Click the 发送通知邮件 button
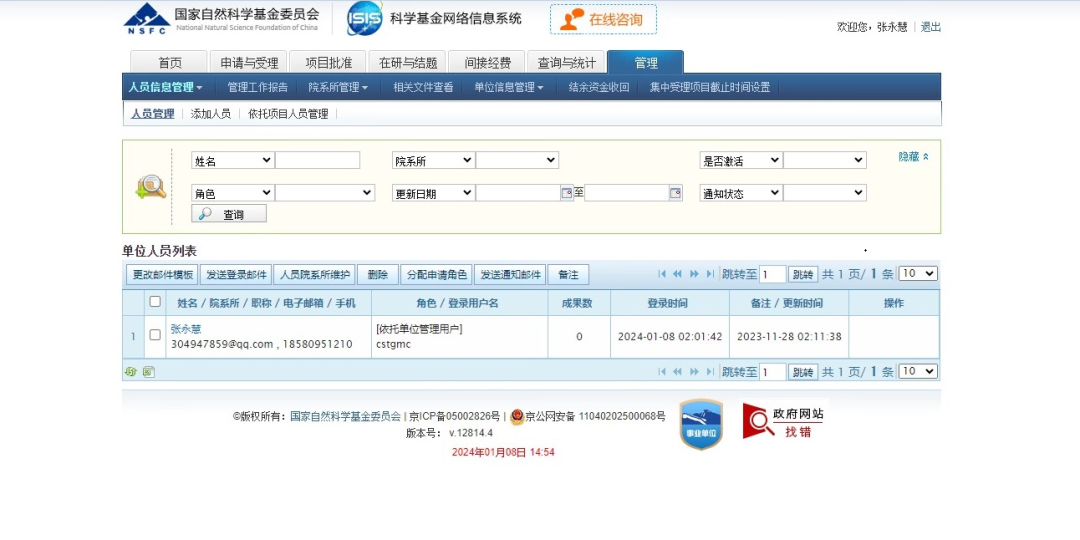The image size is (1080, 540). (510, 275)
